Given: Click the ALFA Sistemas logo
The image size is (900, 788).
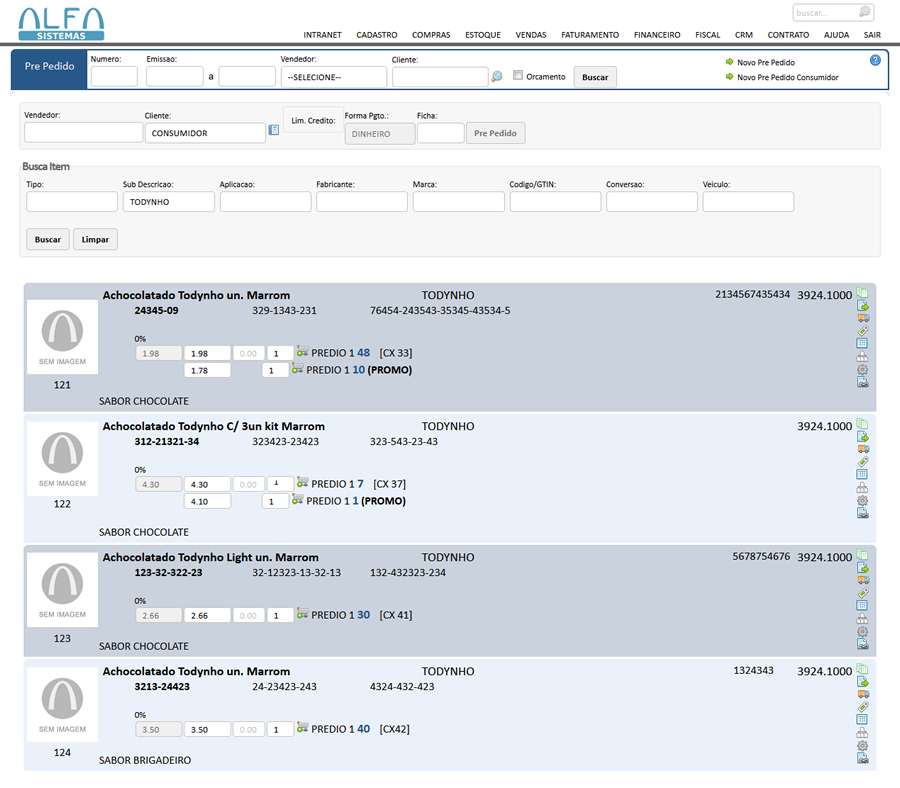Looking at the screenshot, I should (61, 24).
